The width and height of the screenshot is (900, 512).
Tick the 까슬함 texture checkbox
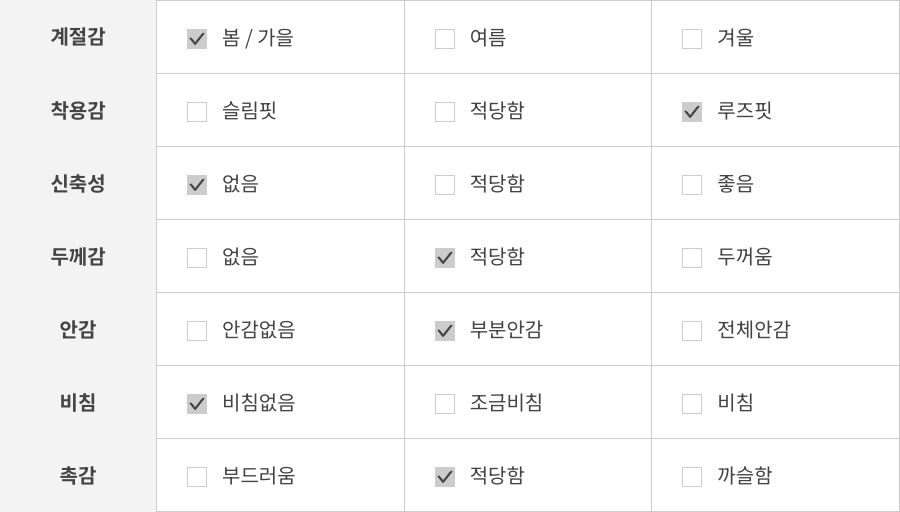[692, 477]
